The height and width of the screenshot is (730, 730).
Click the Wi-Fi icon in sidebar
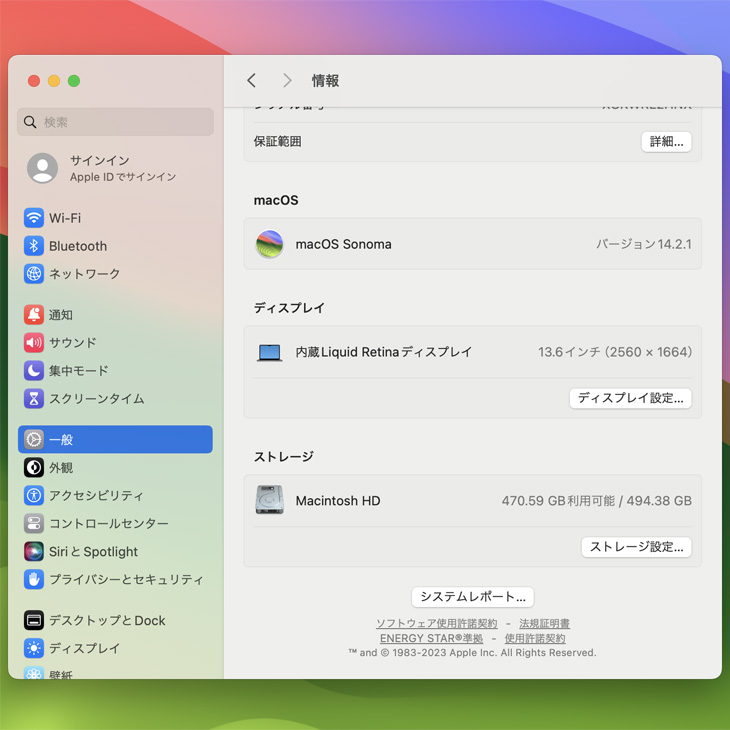click(x=34, y=218)
